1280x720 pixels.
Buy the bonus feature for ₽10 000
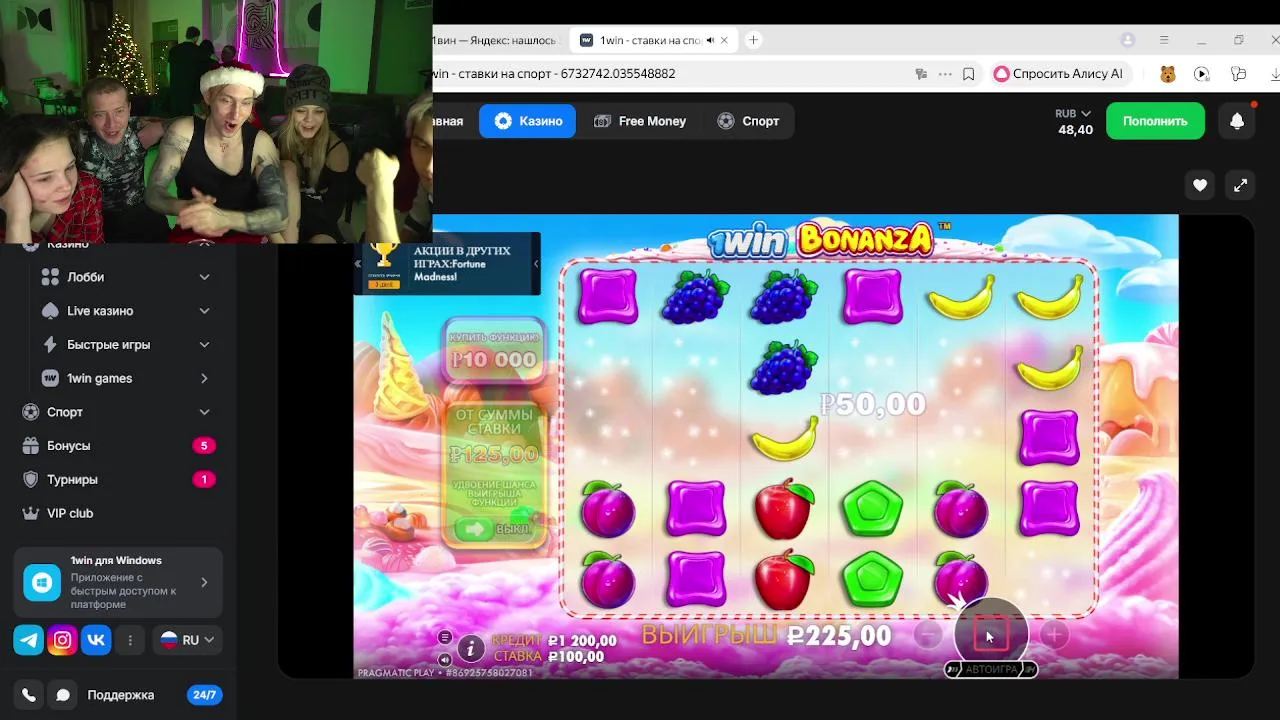coord(494,351)
